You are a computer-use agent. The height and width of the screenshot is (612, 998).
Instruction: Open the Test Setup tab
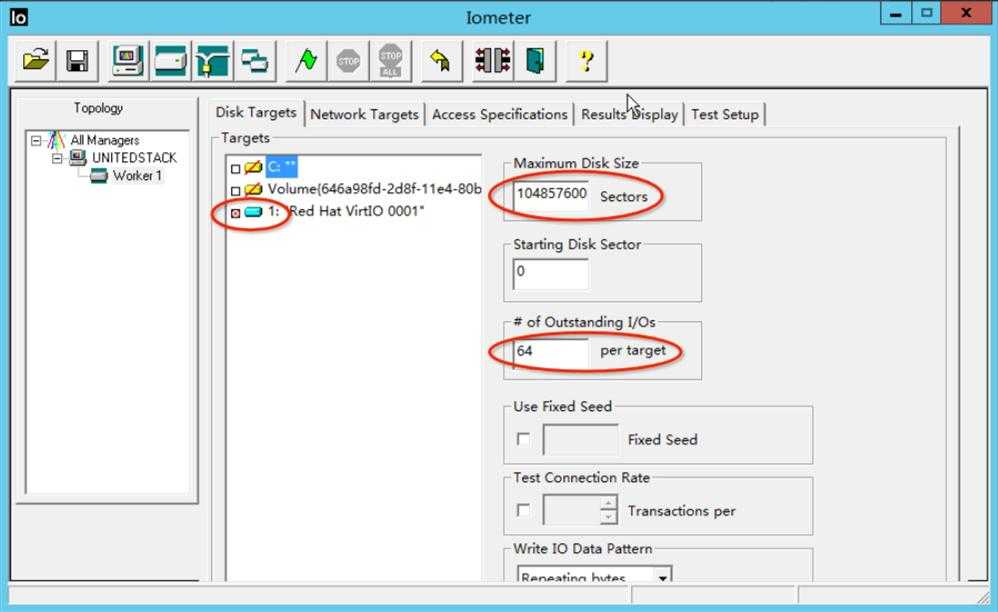[724, 115]
